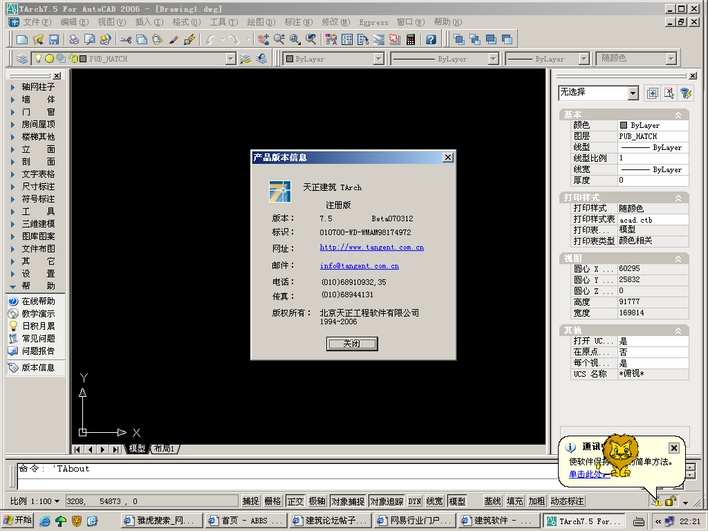Screen dimensions: 708x531
Task: Click the Select Objects icon in properties panel
Action: (669, 93)
